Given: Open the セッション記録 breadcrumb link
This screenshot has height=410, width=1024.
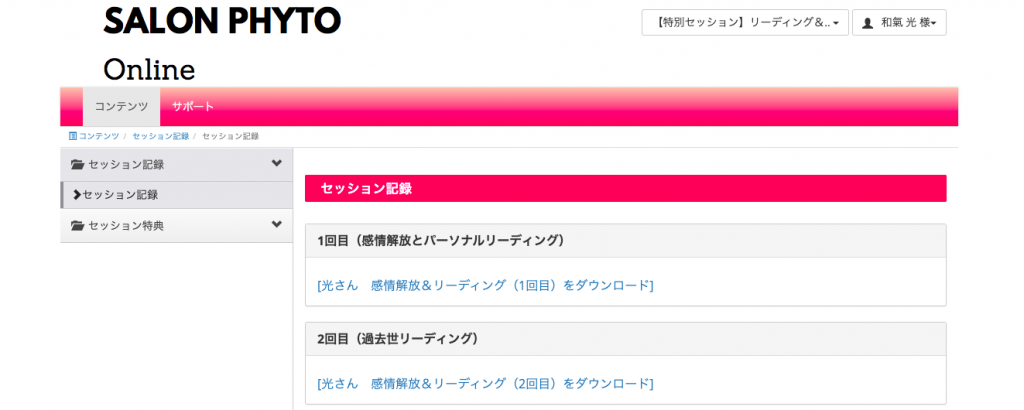Looking at the screenshot, I should pos(161,136).
